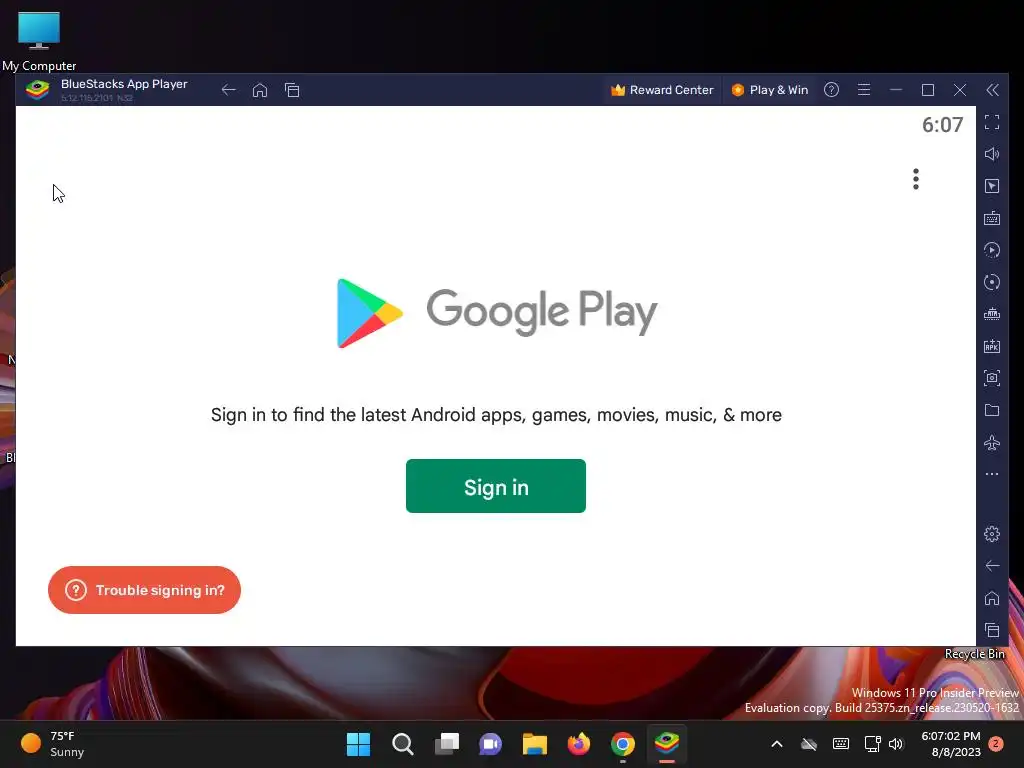Screen dimensions: 1024x768
Task: Open Windows taskbar search
Action: pyautogui.click(x=402, y=744)
